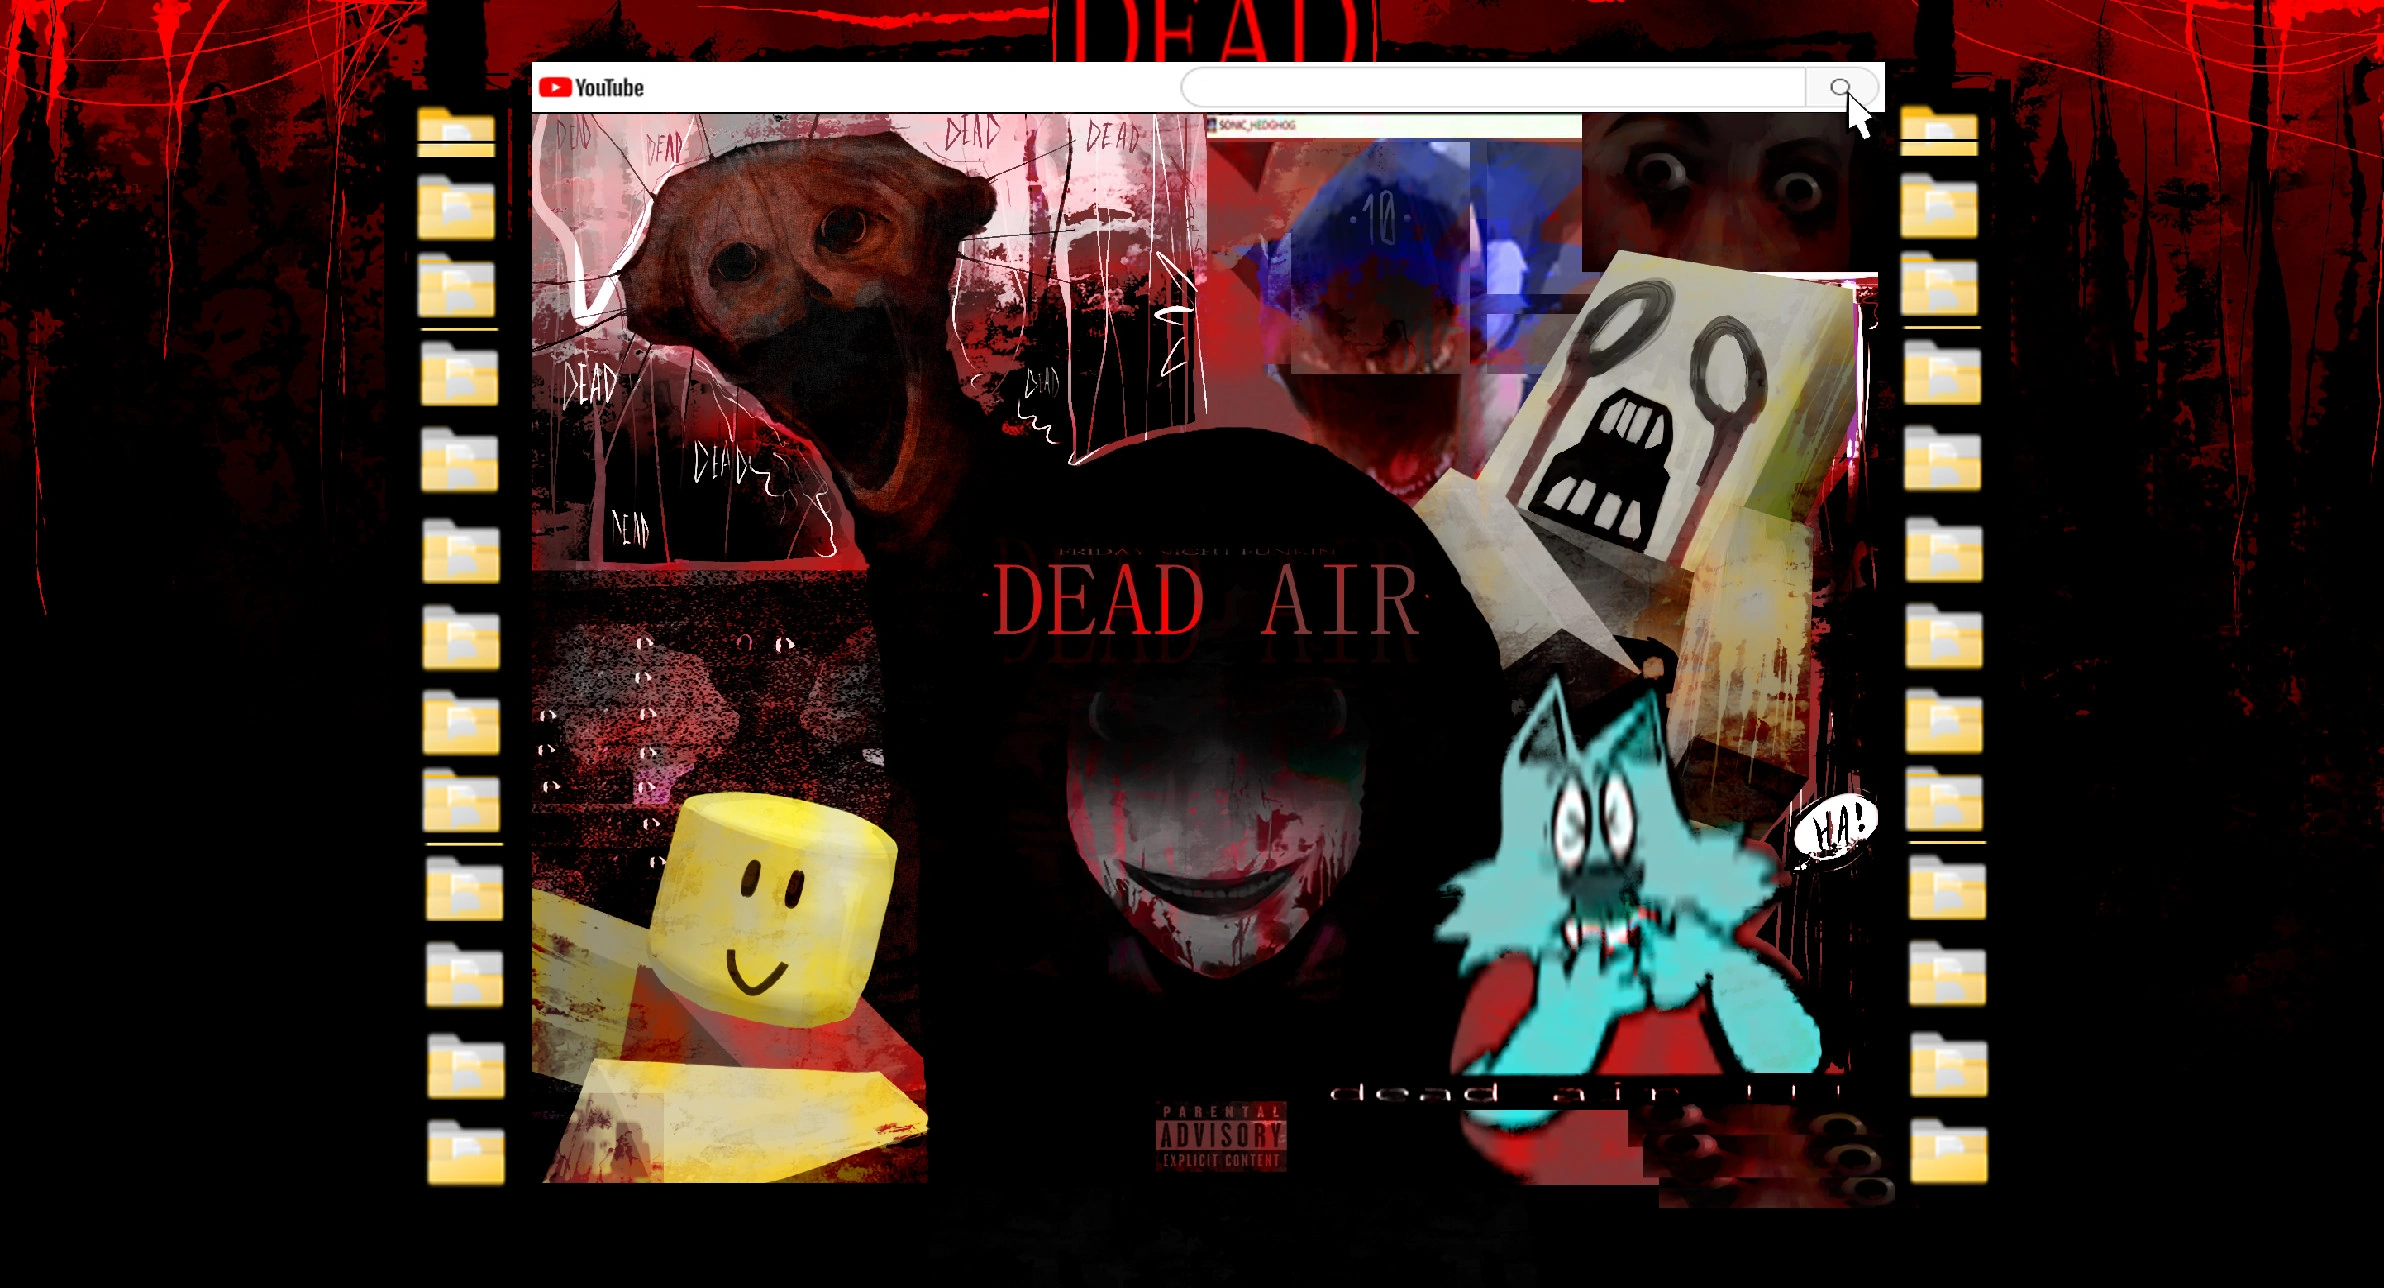Open the topmost folder in right column
This screenshot has width=2384, height=1288.
click(x=1938, y=132)
